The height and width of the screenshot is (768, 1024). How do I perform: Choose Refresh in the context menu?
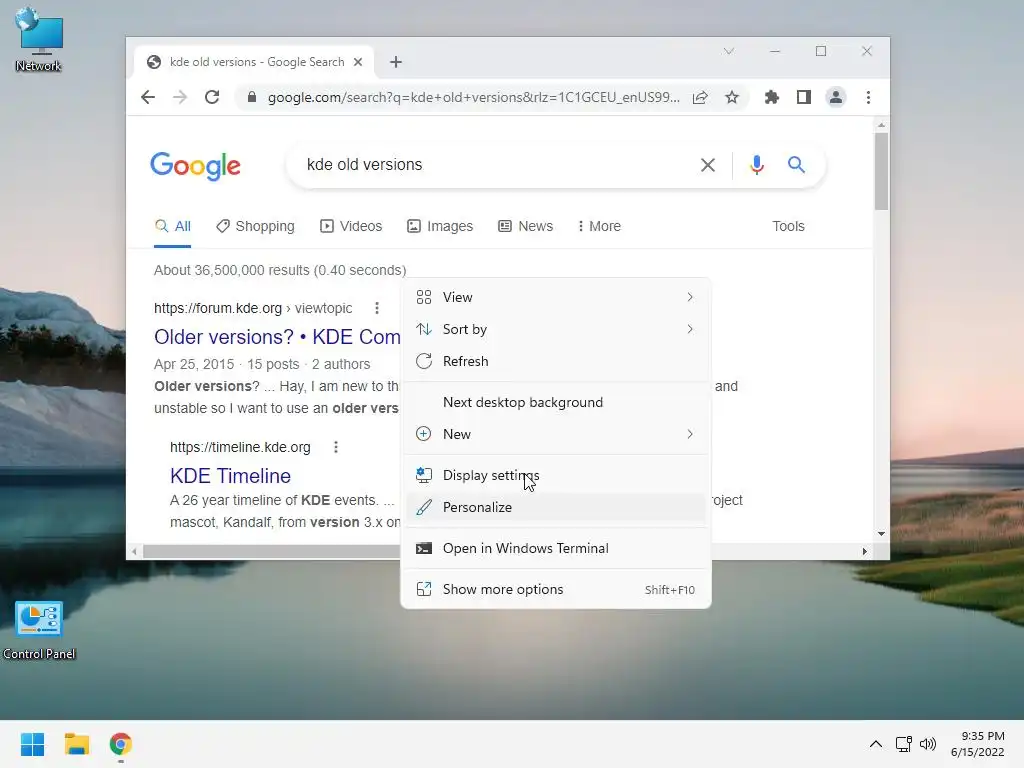pos(556,361)
